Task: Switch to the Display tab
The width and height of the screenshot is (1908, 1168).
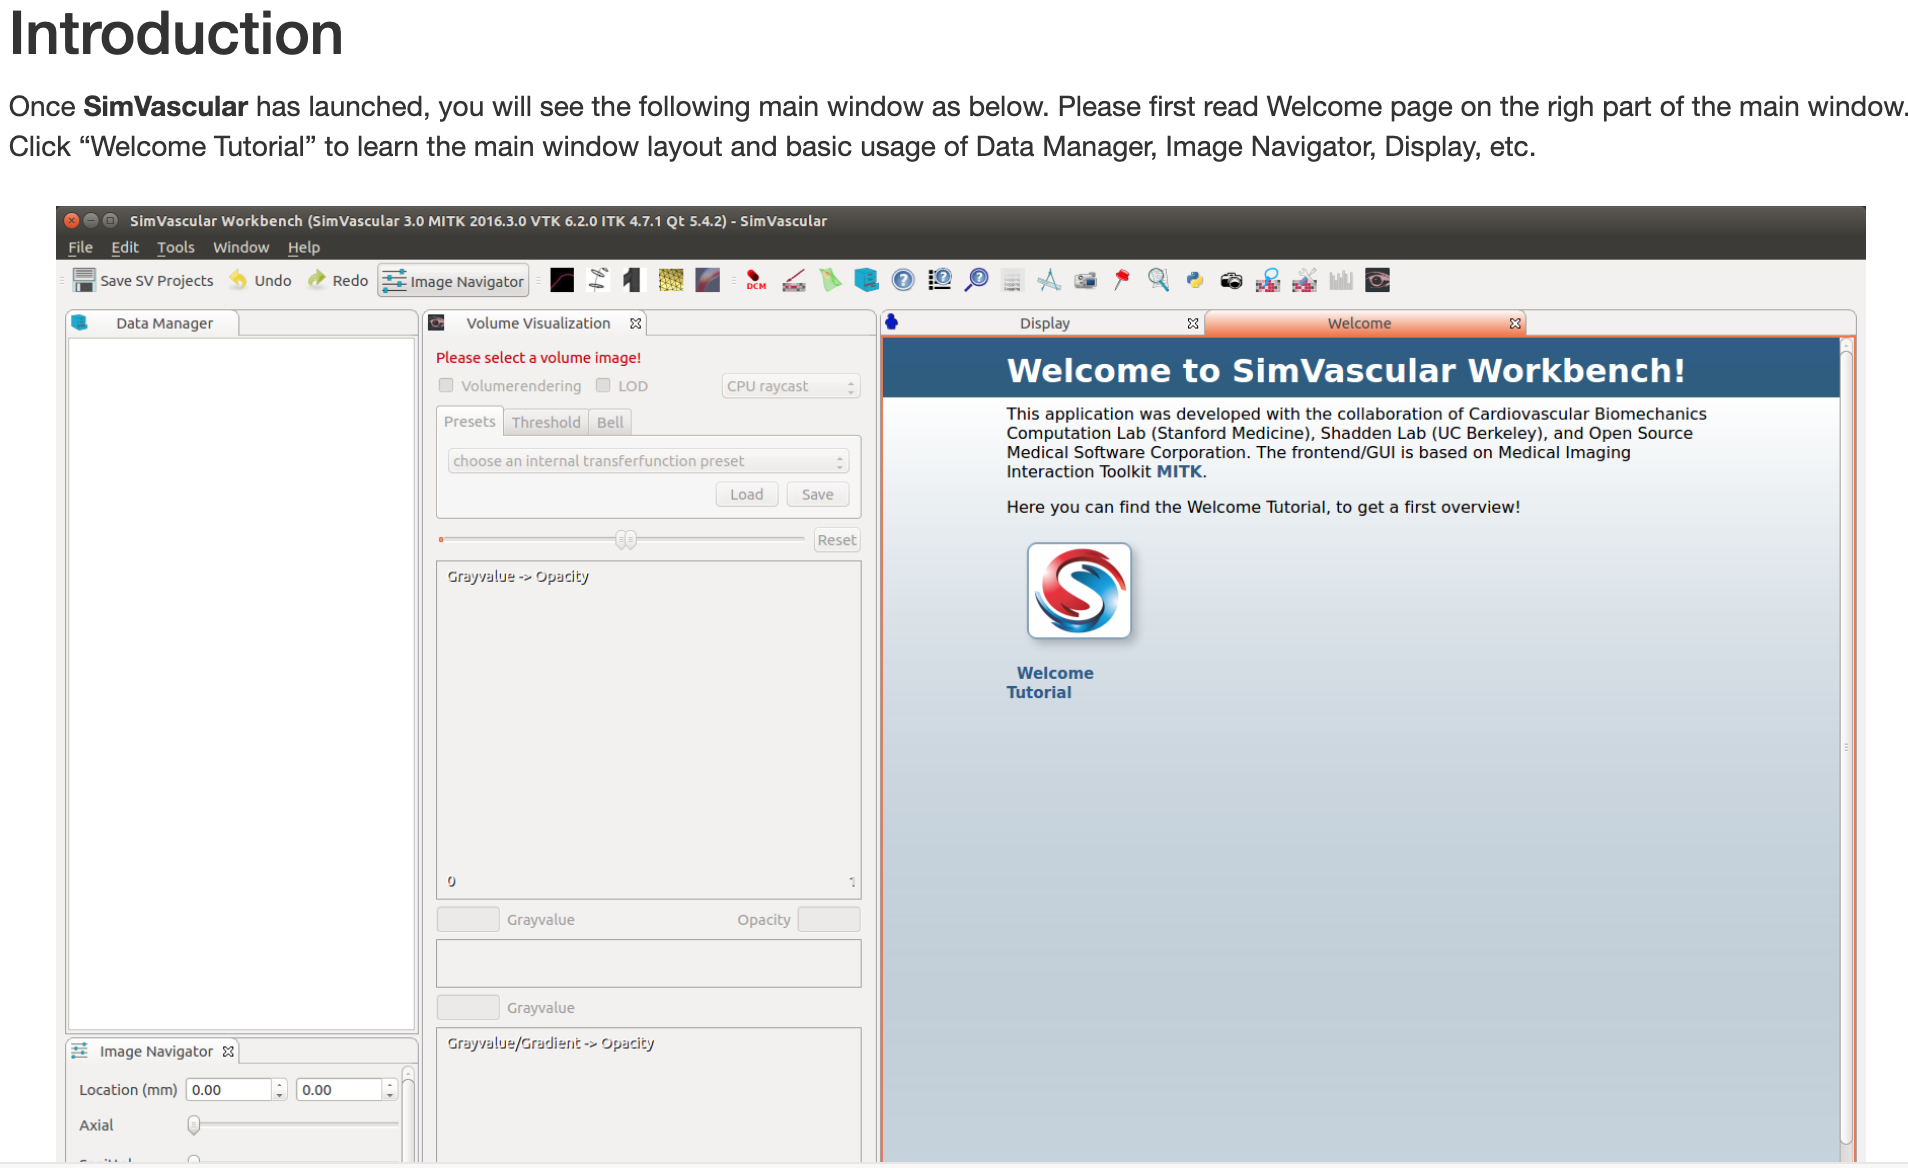Action: tap(1043, 323)
